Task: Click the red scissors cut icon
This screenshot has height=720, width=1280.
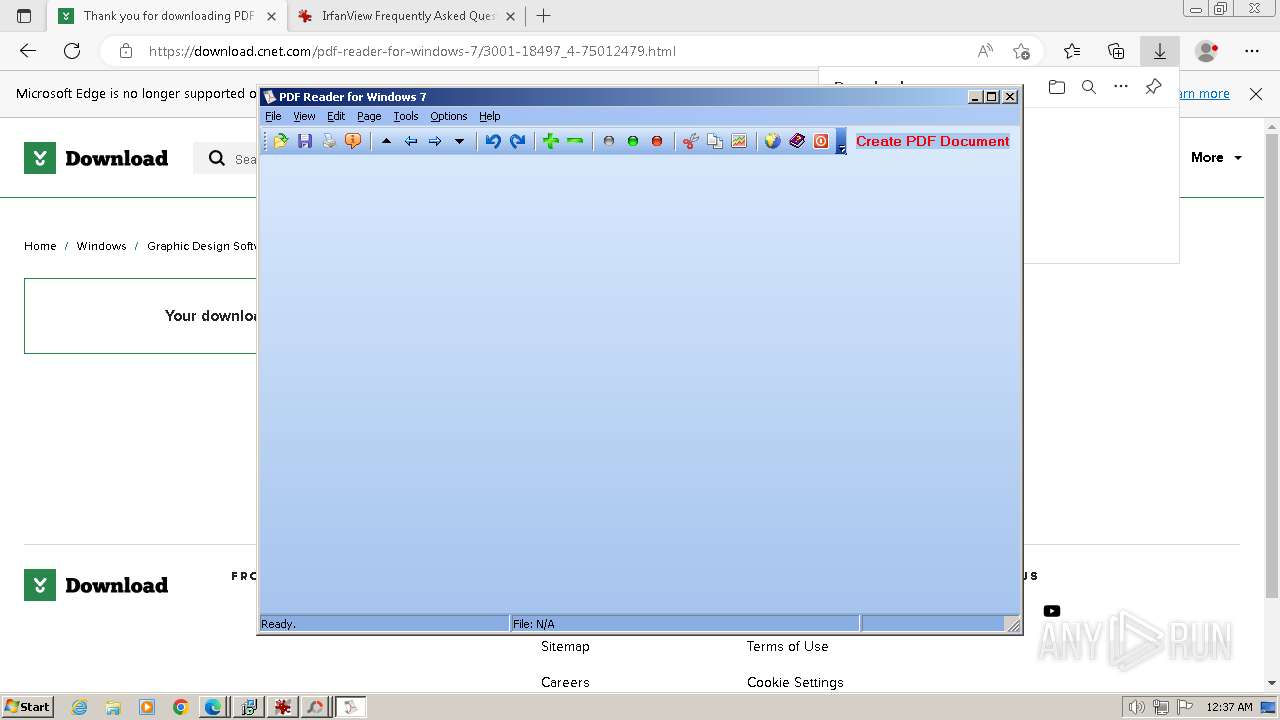Action: [x=691, y=141]
